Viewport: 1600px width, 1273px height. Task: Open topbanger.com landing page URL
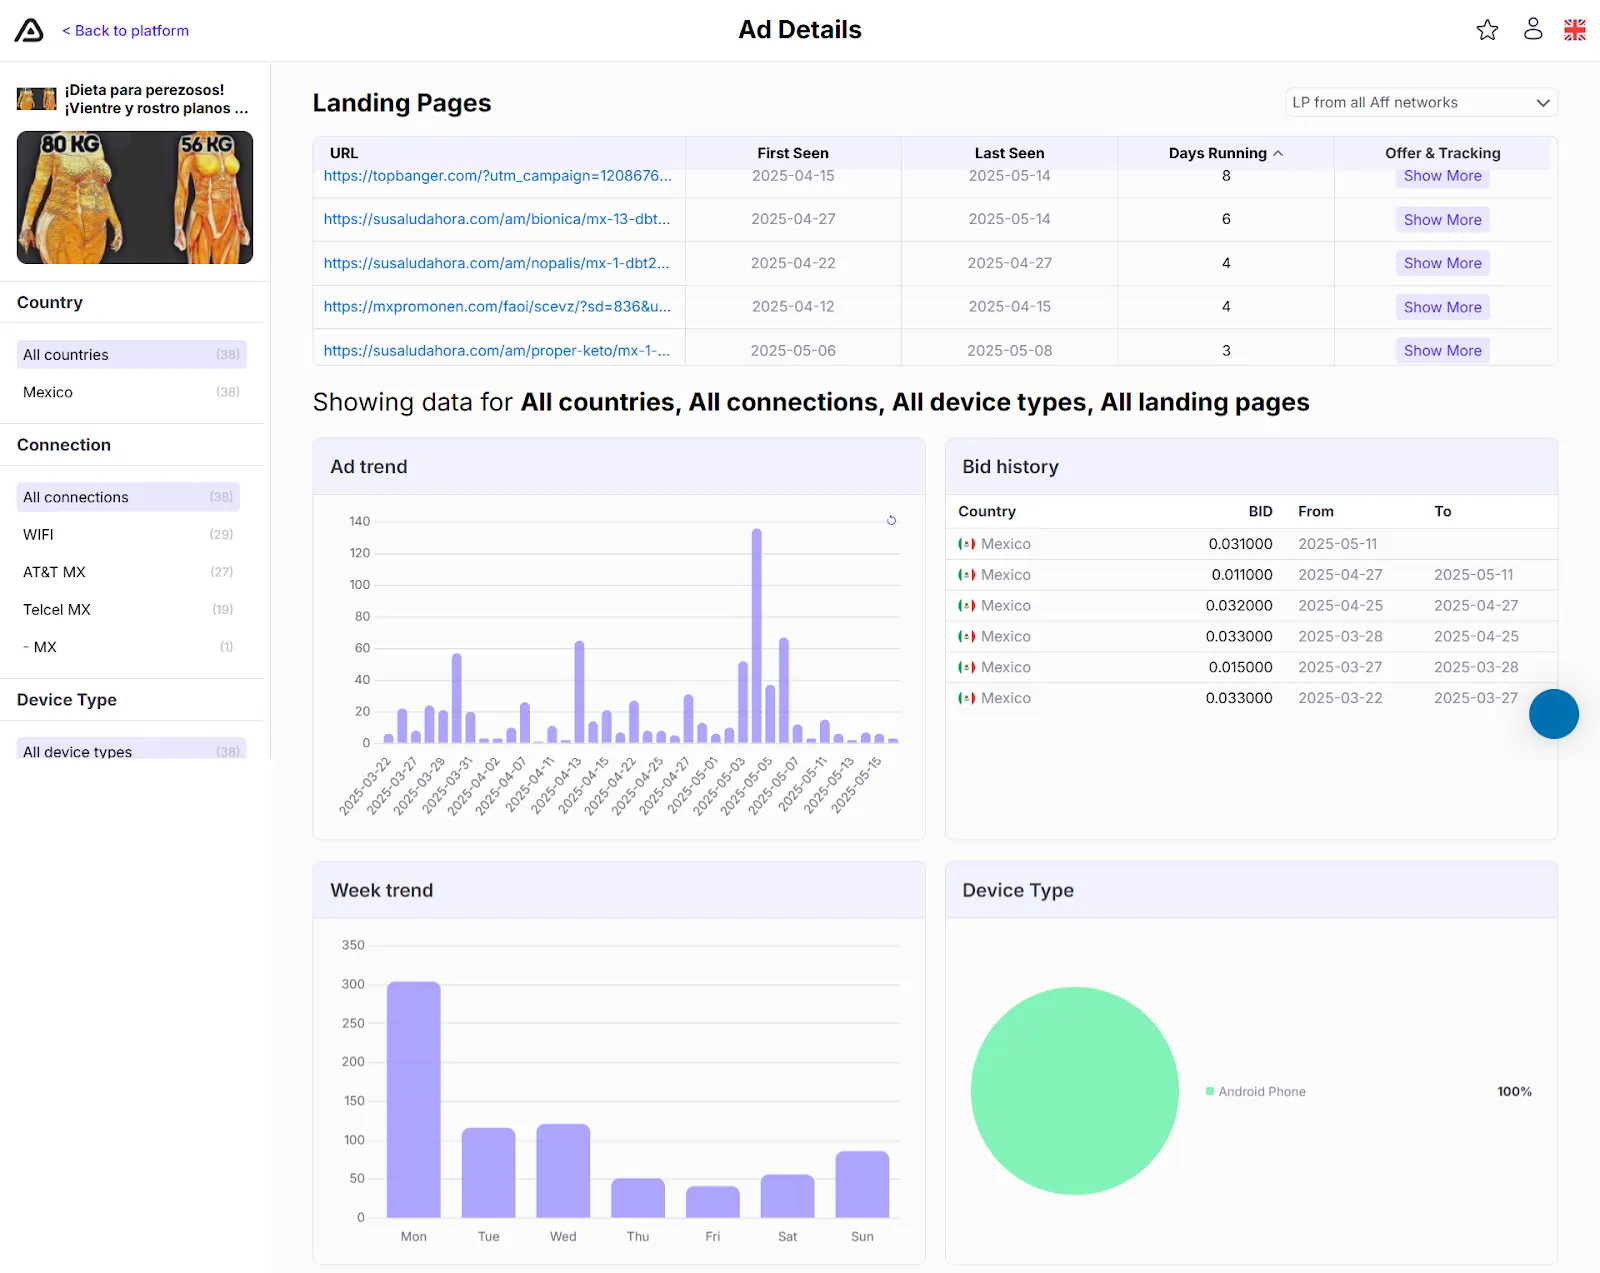pos(497,176)
